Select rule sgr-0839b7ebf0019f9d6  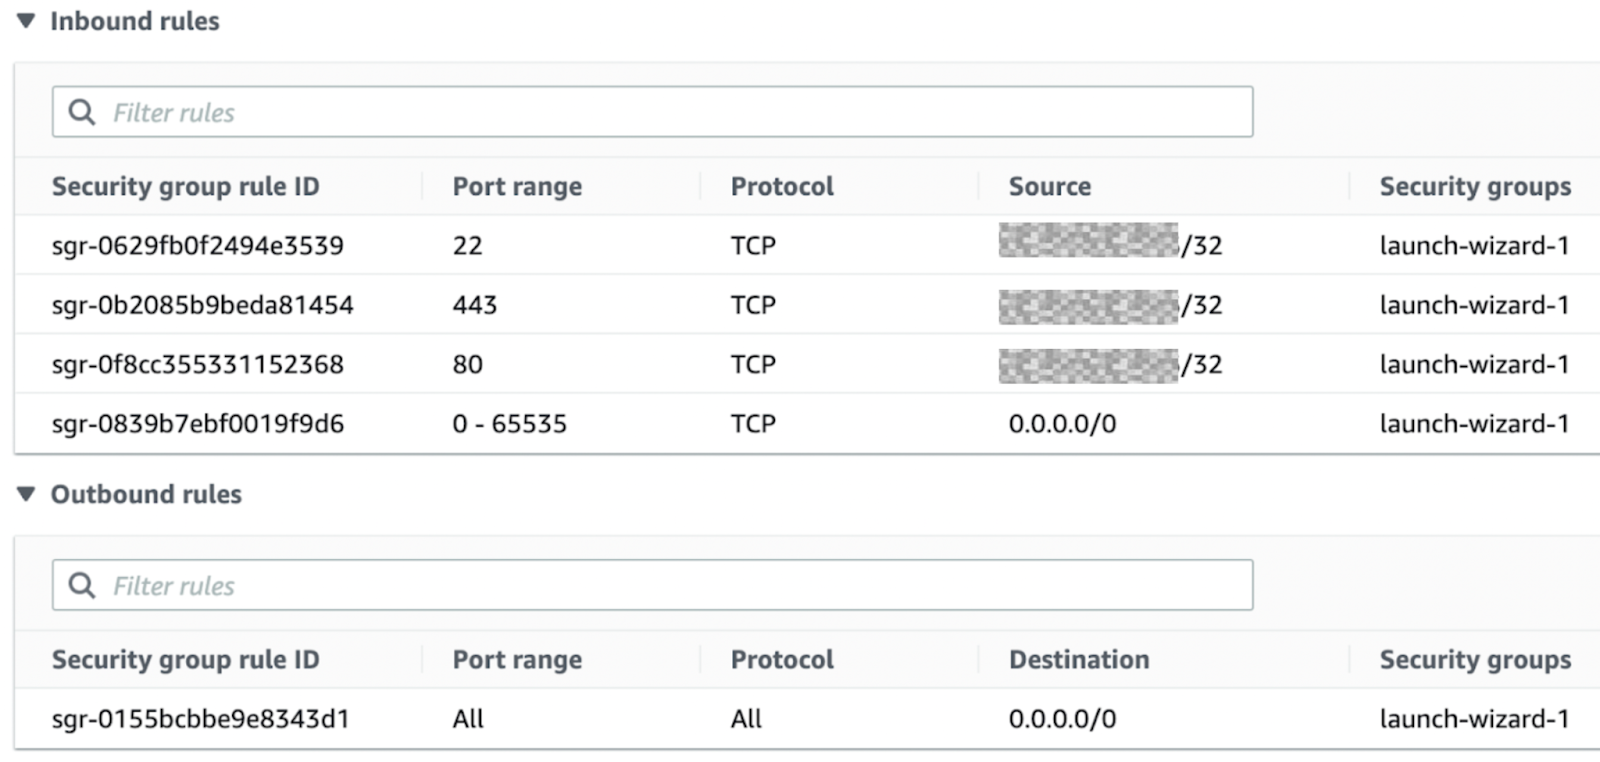click(x=198, y=424)
